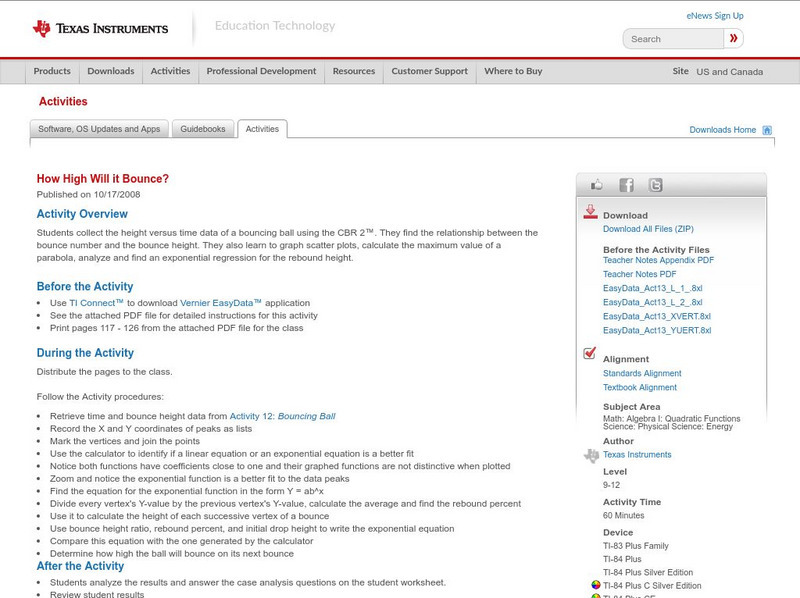Click the Activity Overview heading
800x598 pixels.
pos(82,214)
